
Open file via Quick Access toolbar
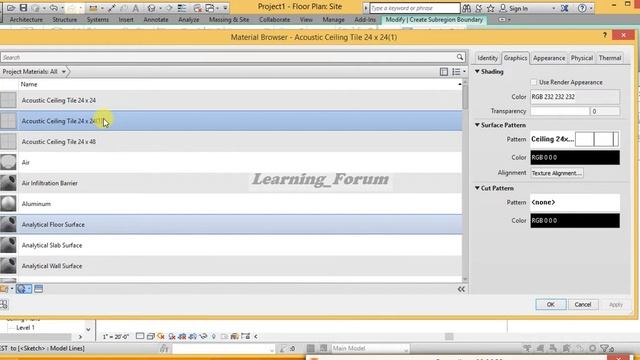pos(11,8)
